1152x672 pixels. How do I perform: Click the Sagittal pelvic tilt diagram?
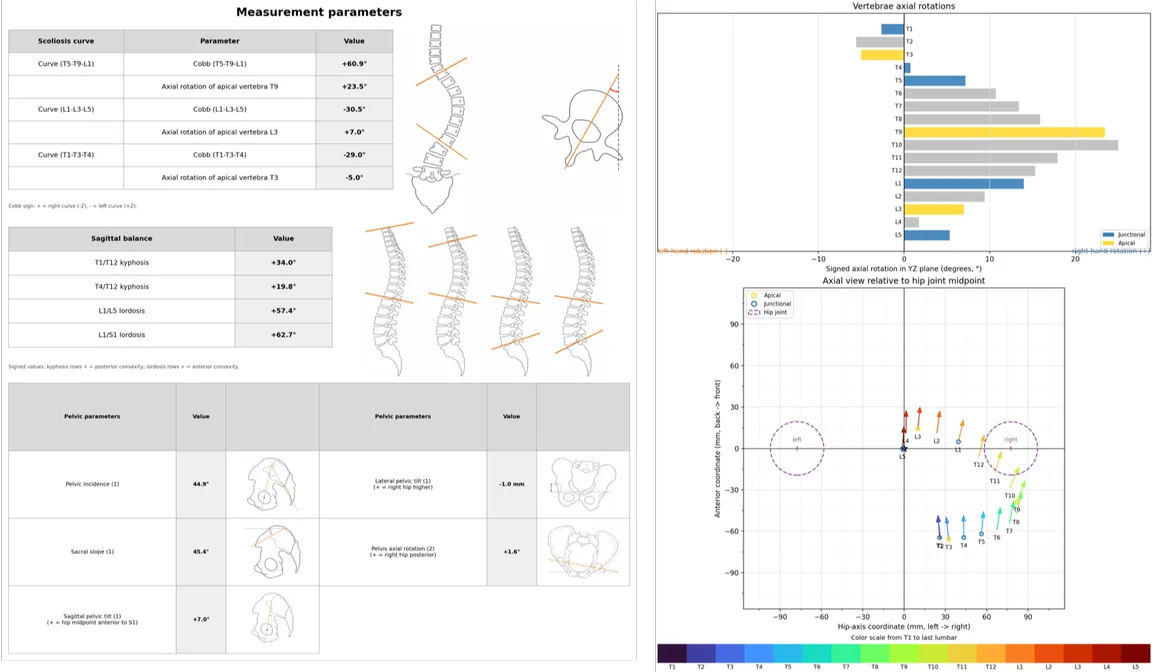click(x=273, y=618)
